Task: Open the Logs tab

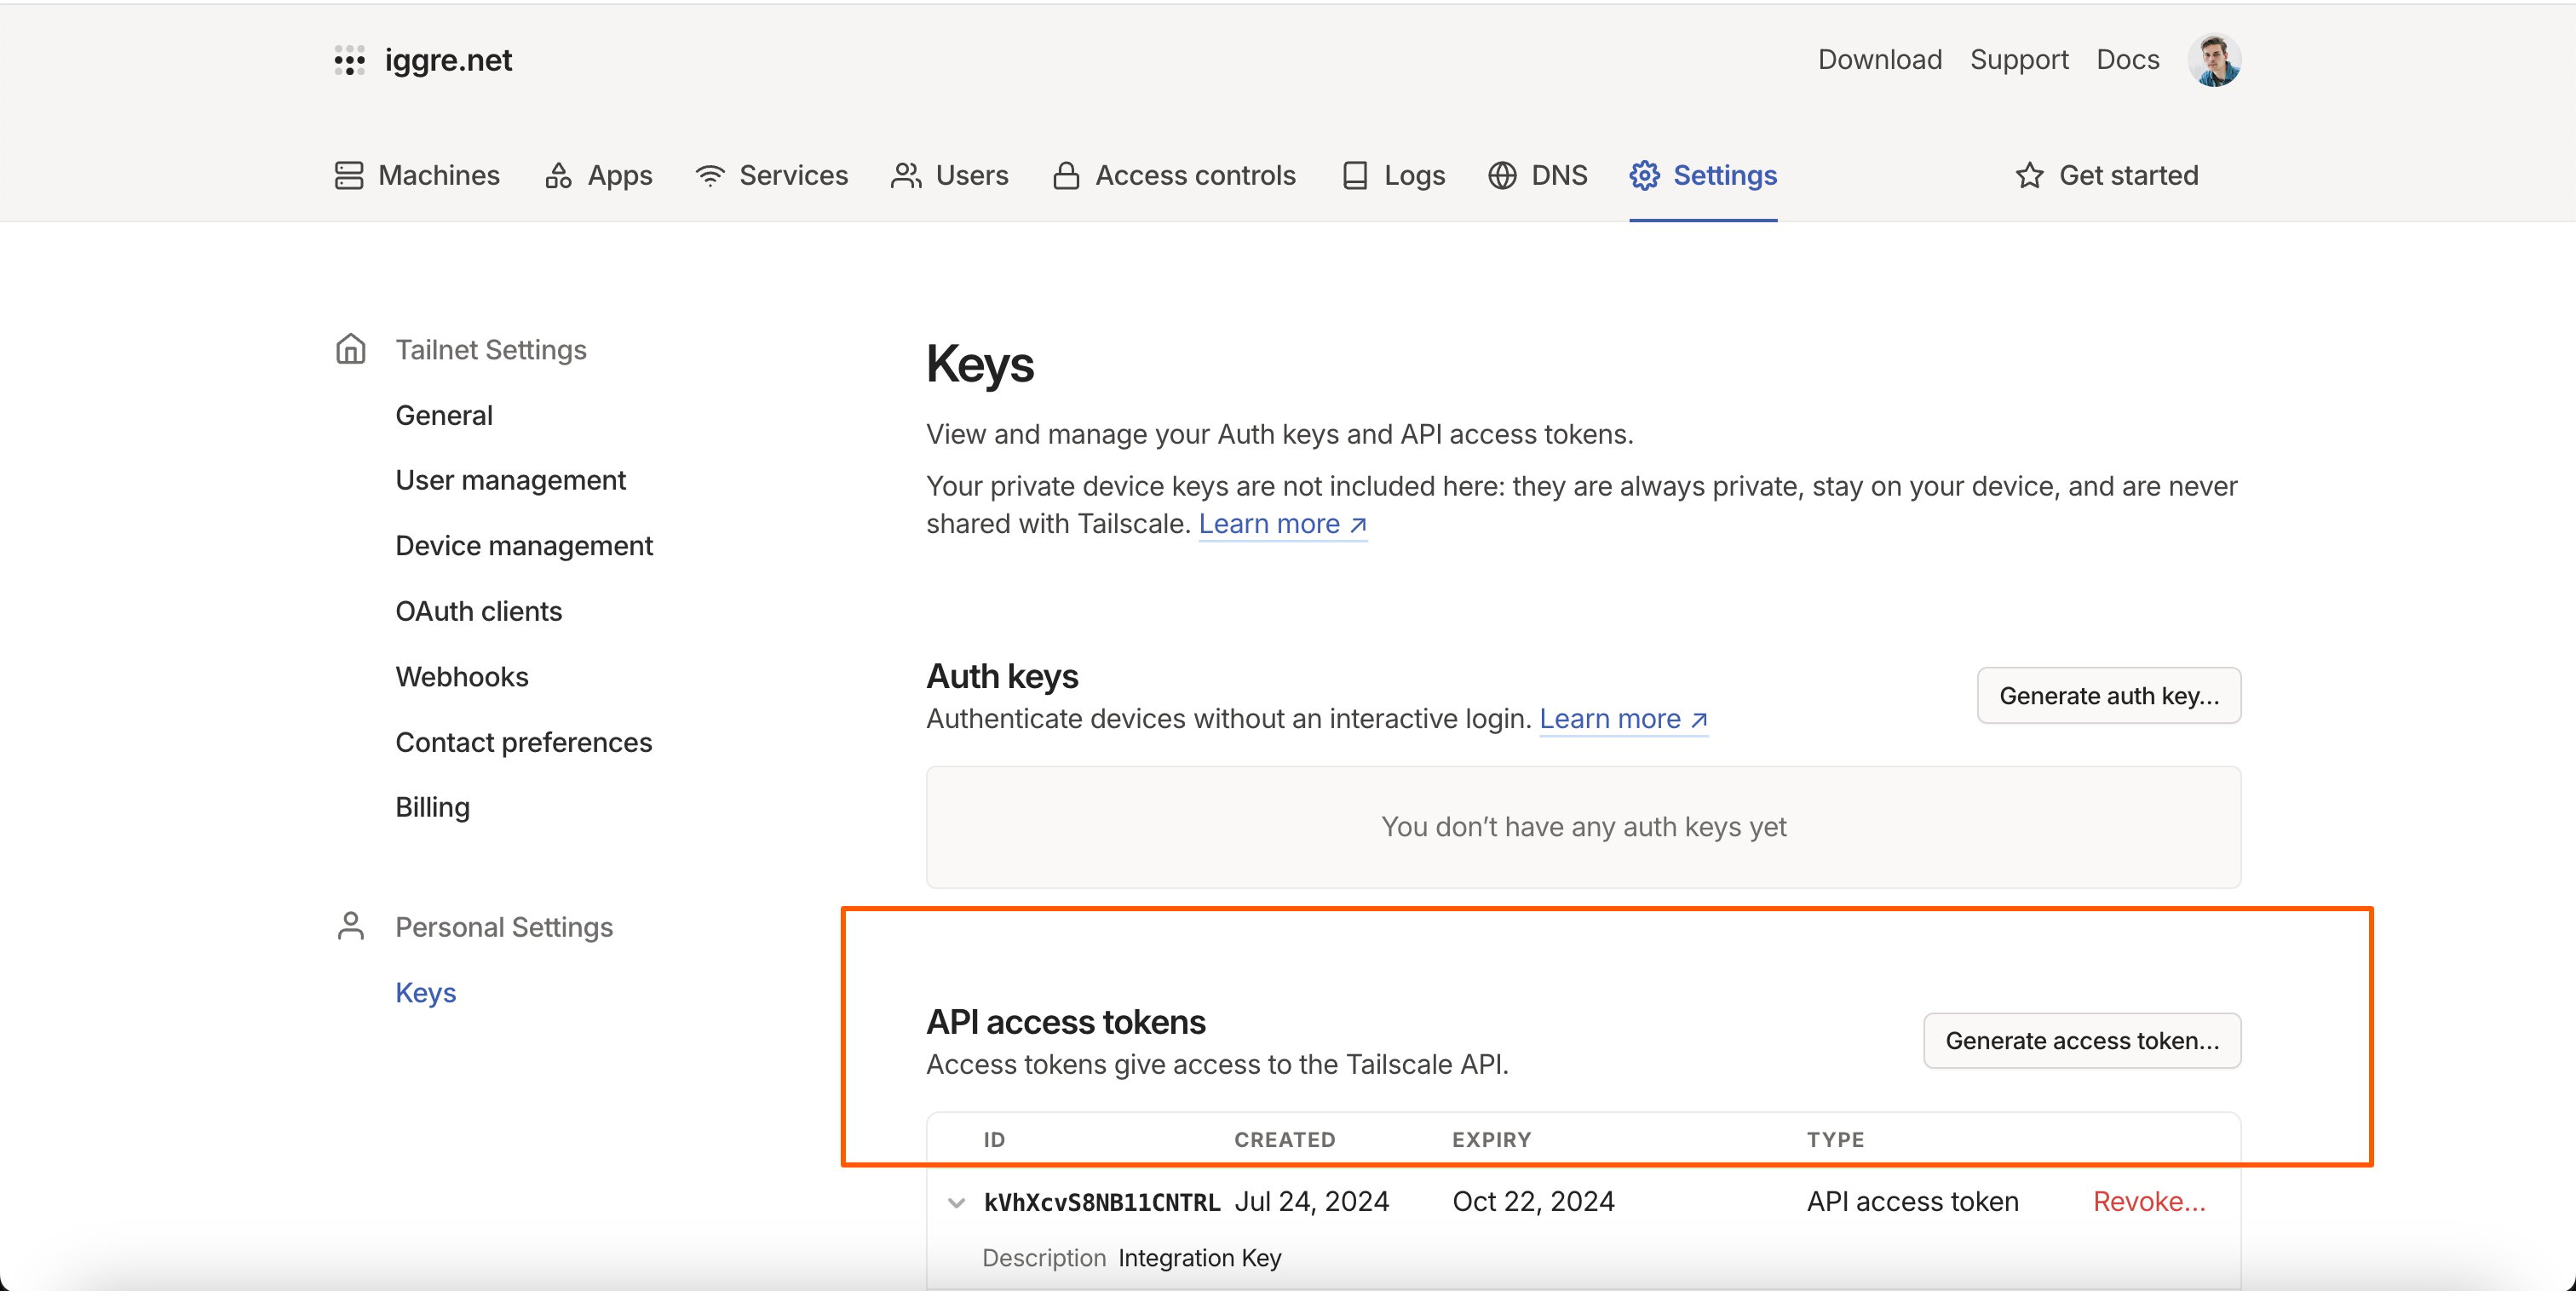Action: [x=1394, y=175]
